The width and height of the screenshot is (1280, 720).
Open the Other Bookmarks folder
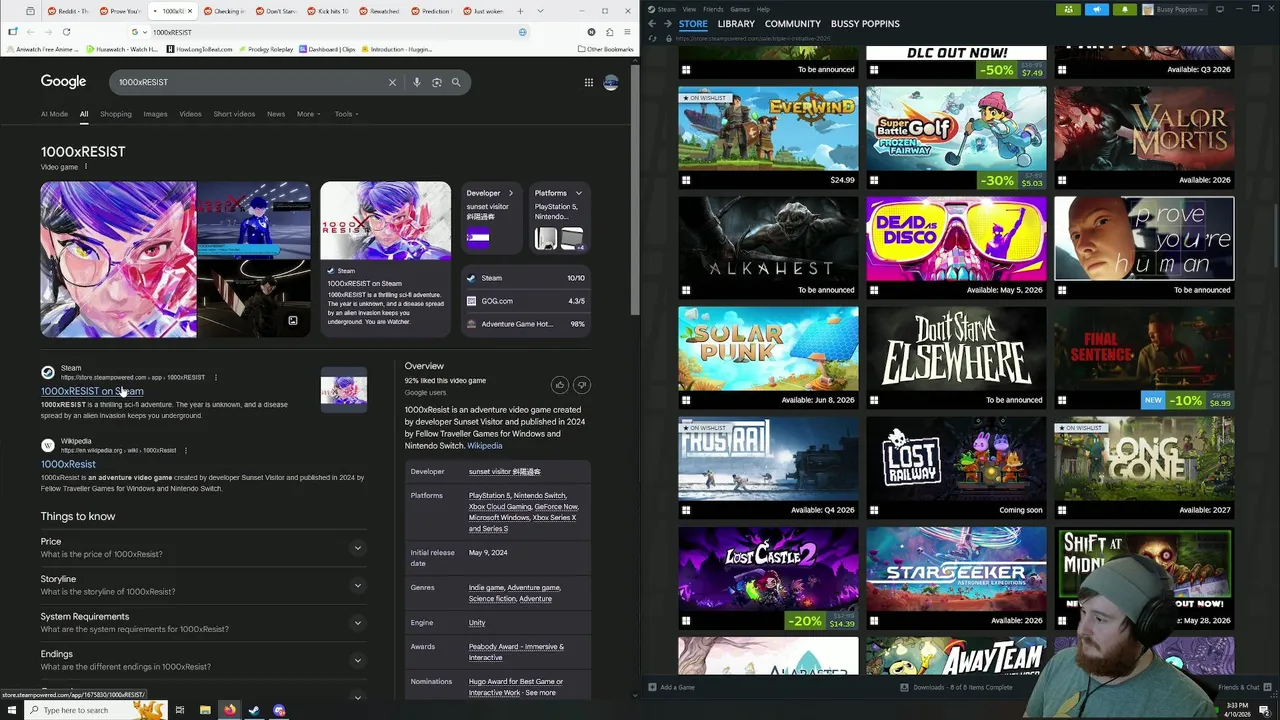[605, 49]
